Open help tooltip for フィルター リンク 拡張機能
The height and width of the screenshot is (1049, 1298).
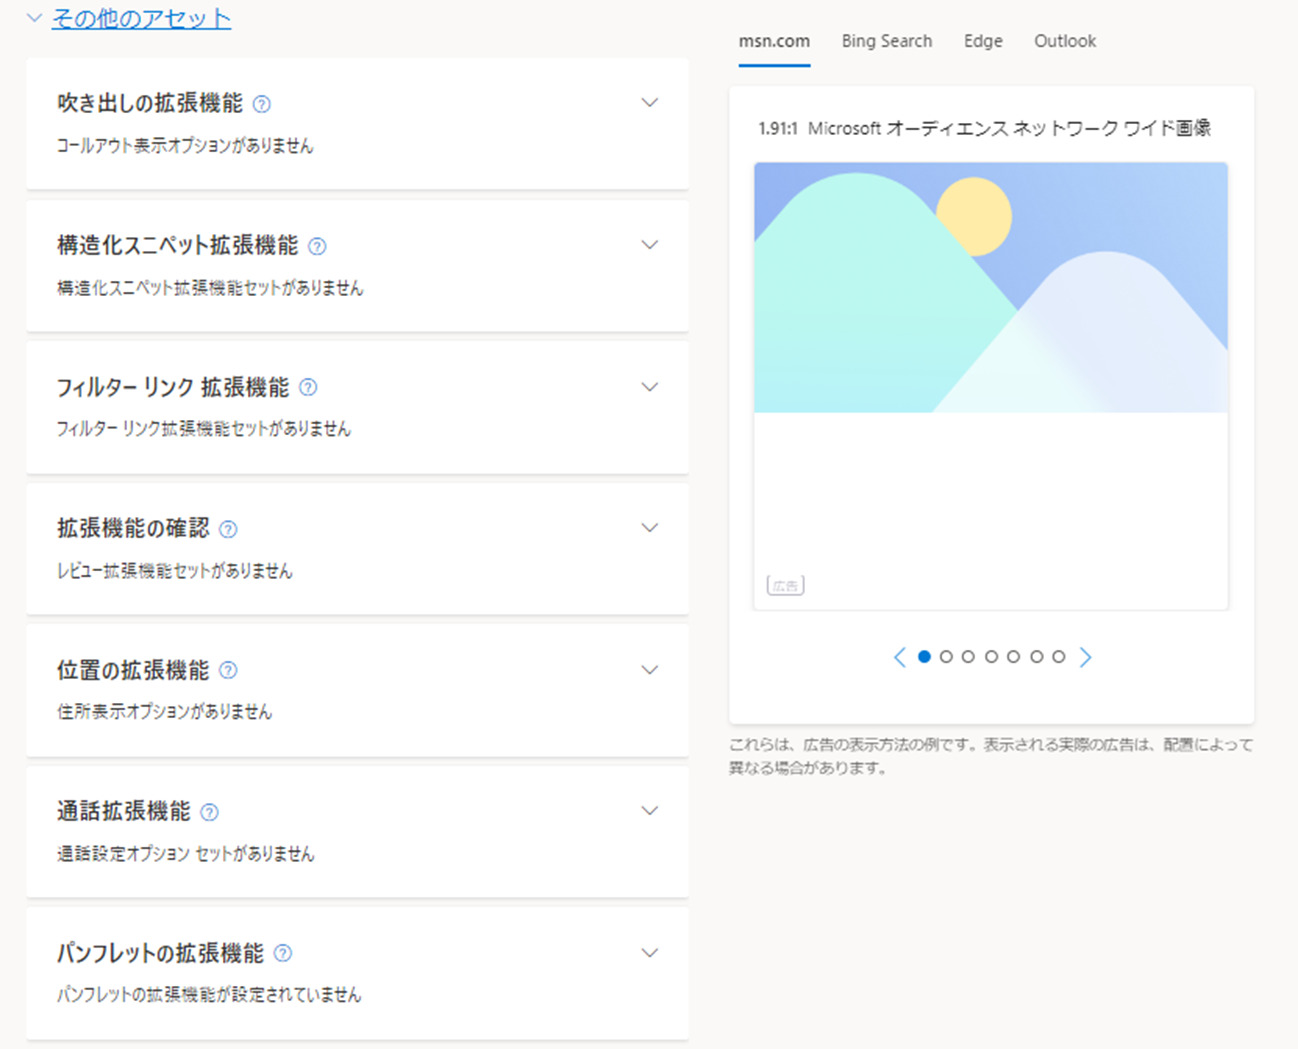[x=308, y=387]
